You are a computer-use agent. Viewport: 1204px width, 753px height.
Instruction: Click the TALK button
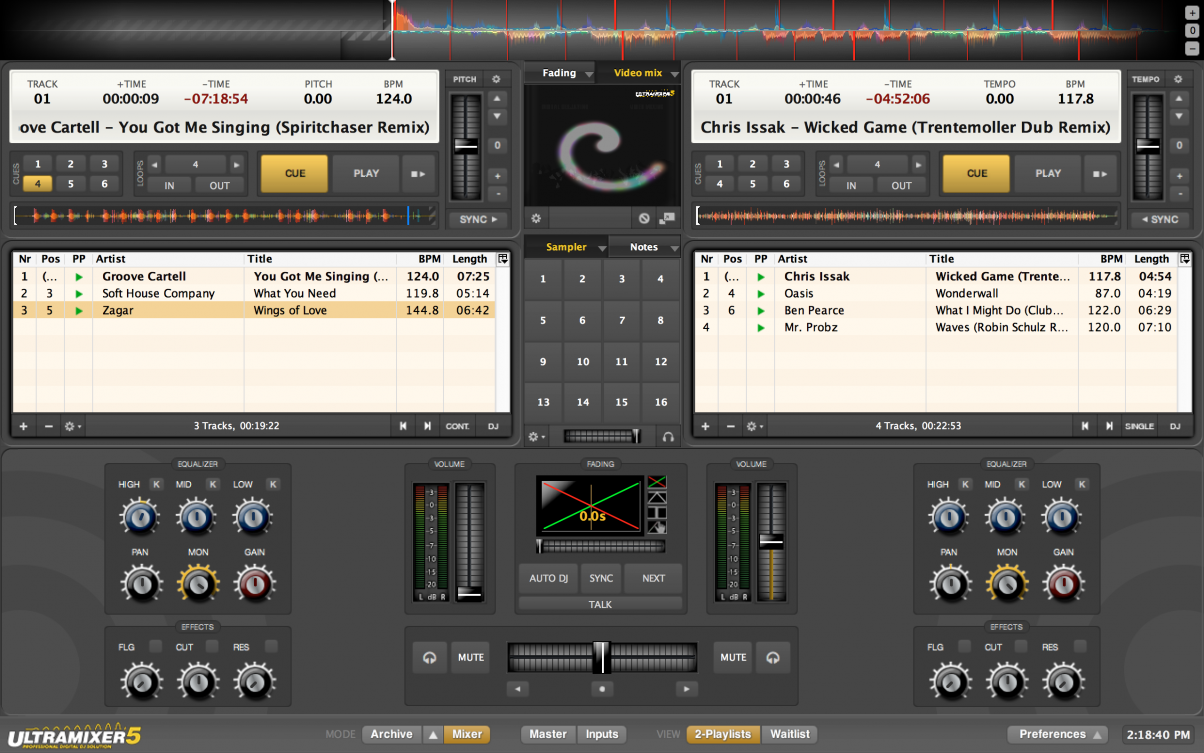click(x=600, y=604)
